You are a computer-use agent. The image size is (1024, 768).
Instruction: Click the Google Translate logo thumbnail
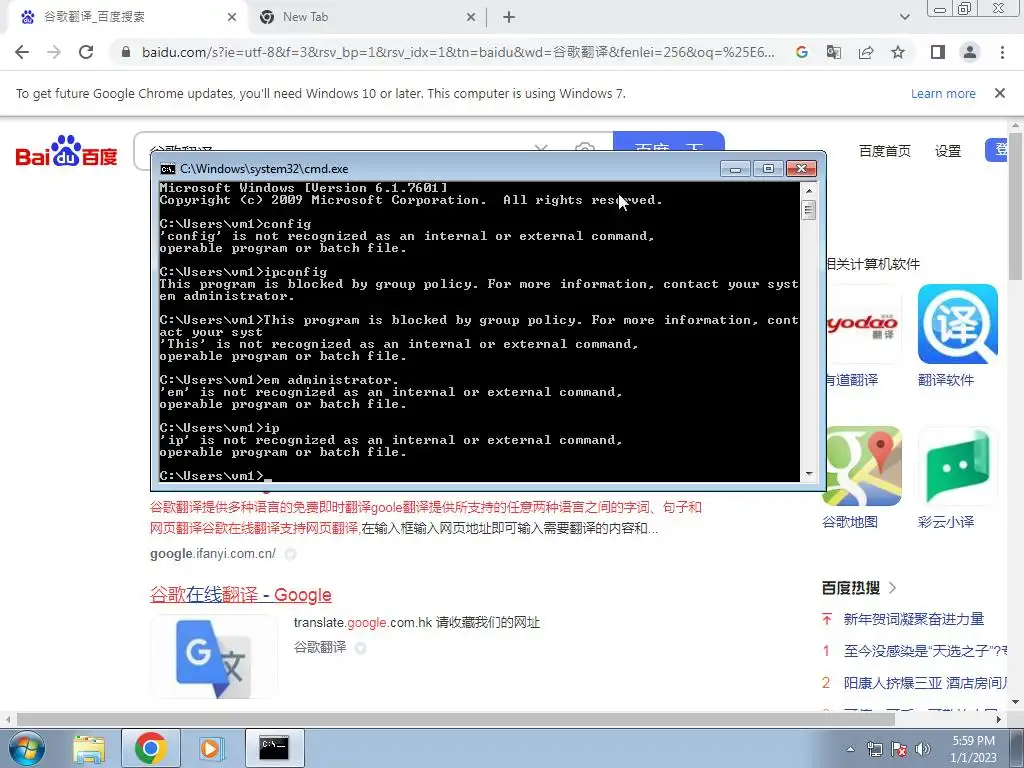coord(214,656)
